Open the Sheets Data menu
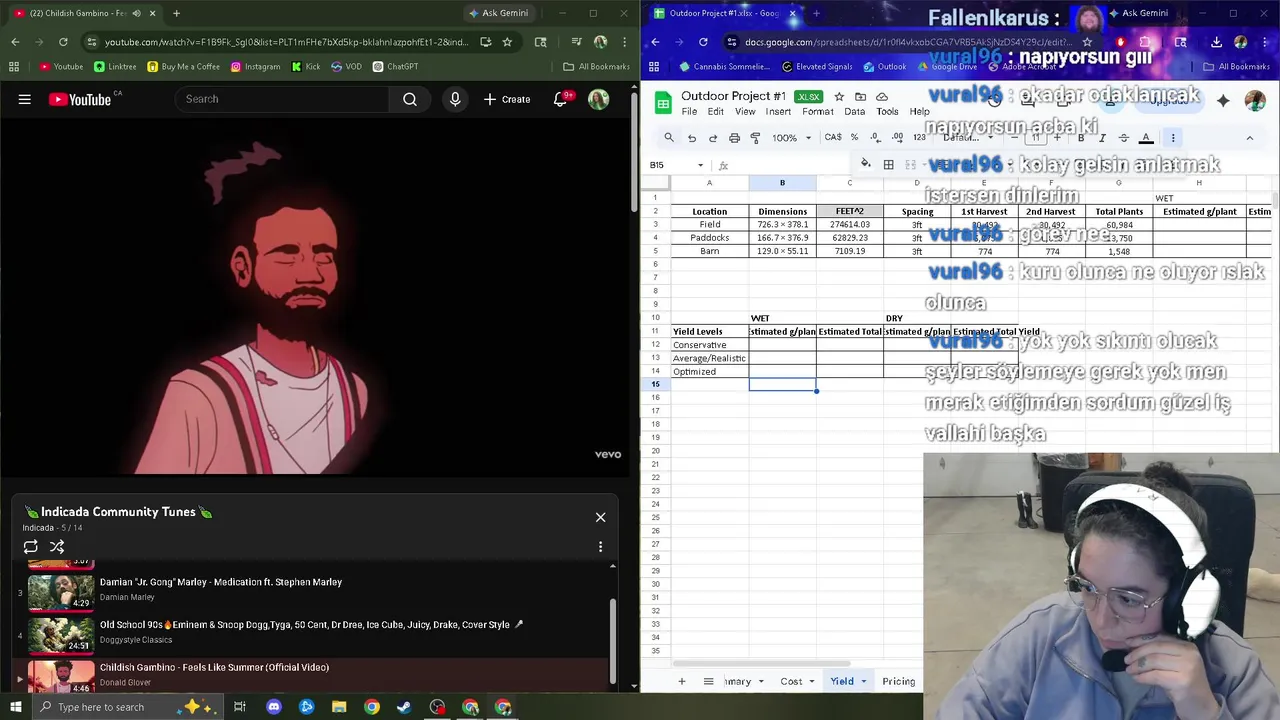This screenshot has height=720, width=1280. point(854,112)
